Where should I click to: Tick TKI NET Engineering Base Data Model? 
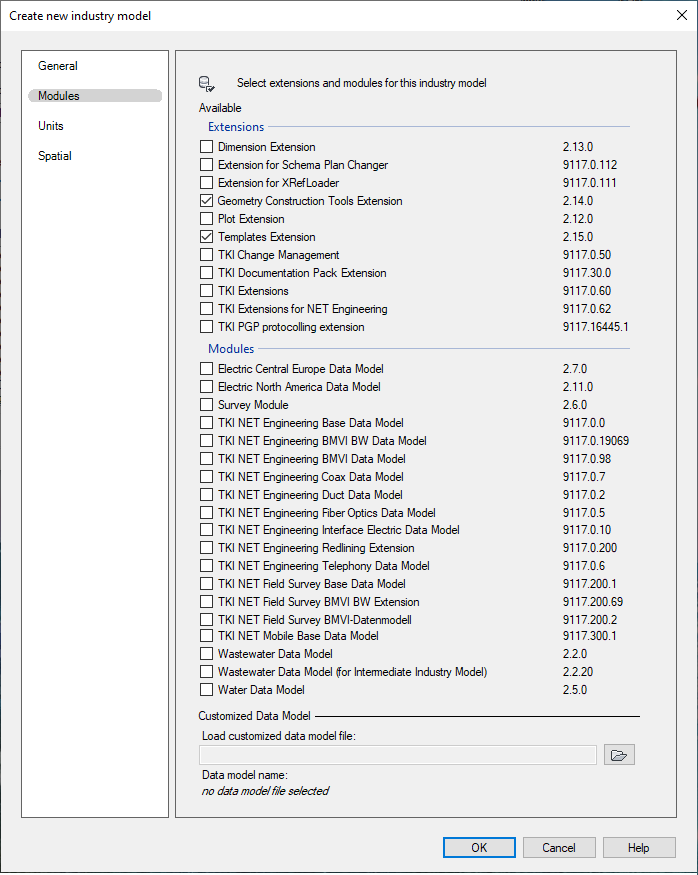206,422
